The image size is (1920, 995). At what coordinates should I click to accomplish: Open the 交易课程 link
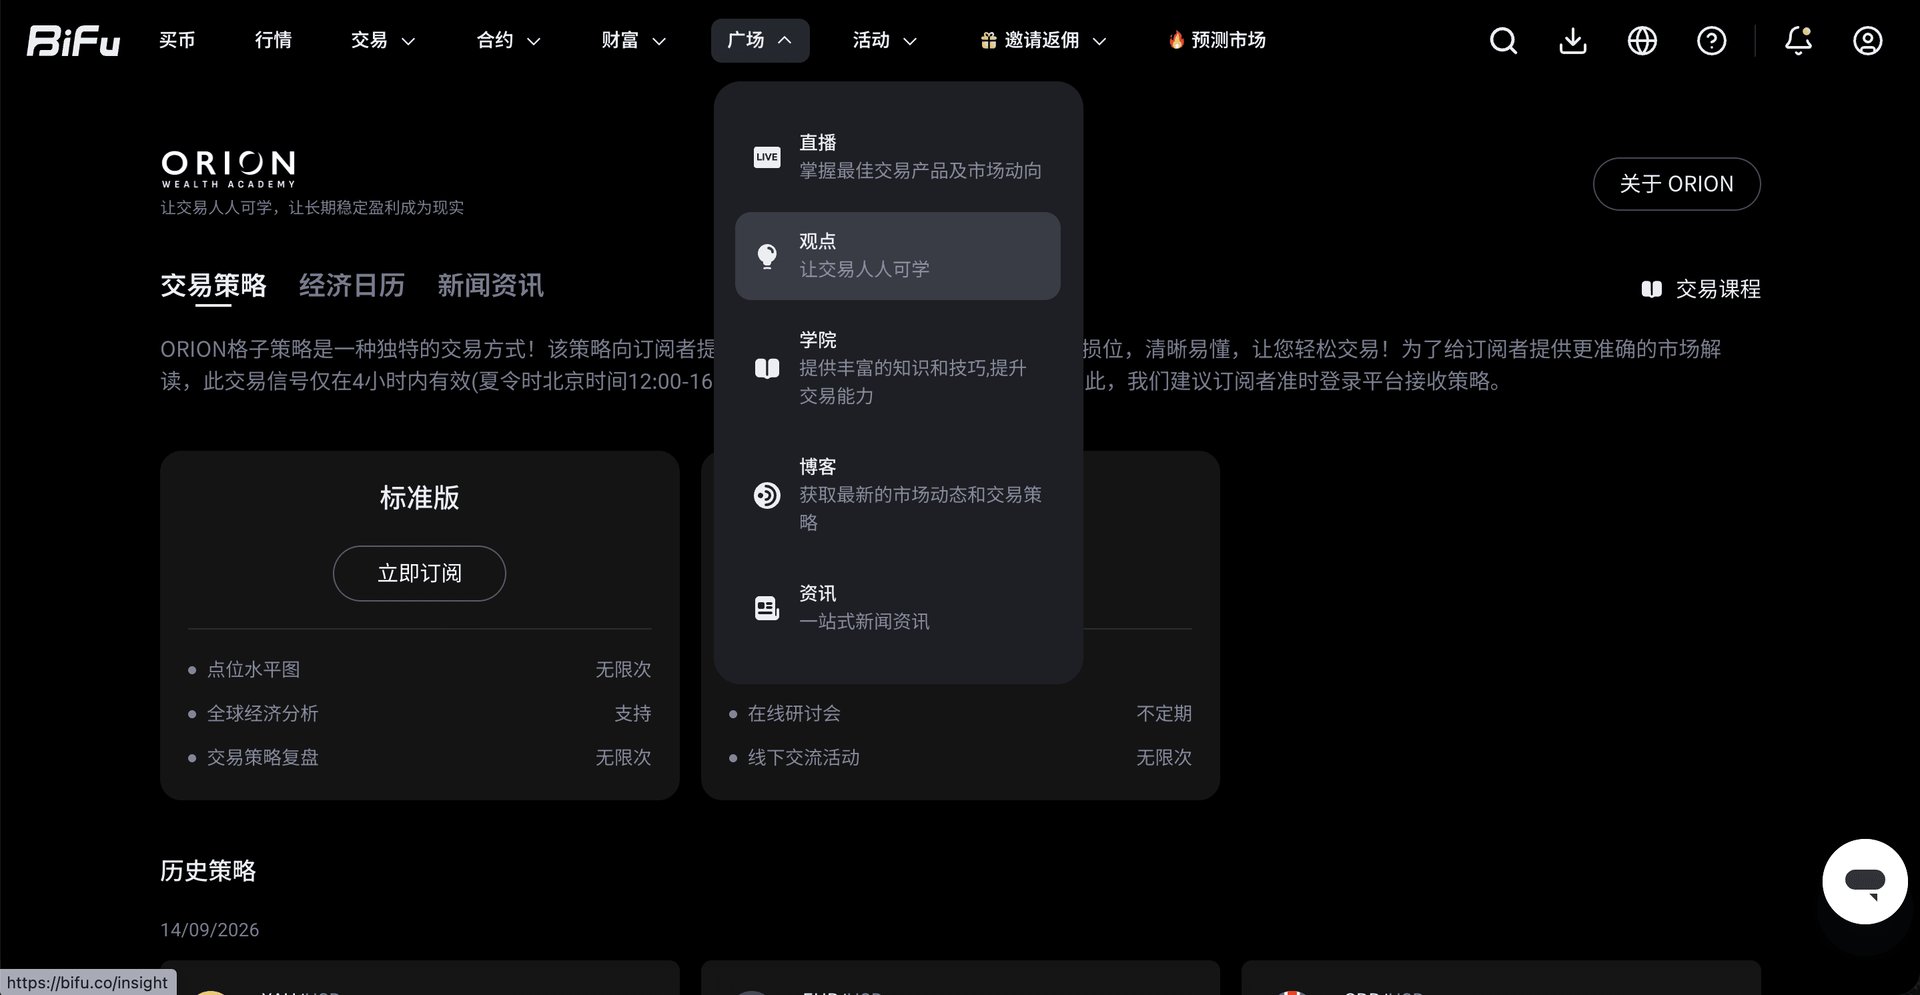pos(1701,289)
